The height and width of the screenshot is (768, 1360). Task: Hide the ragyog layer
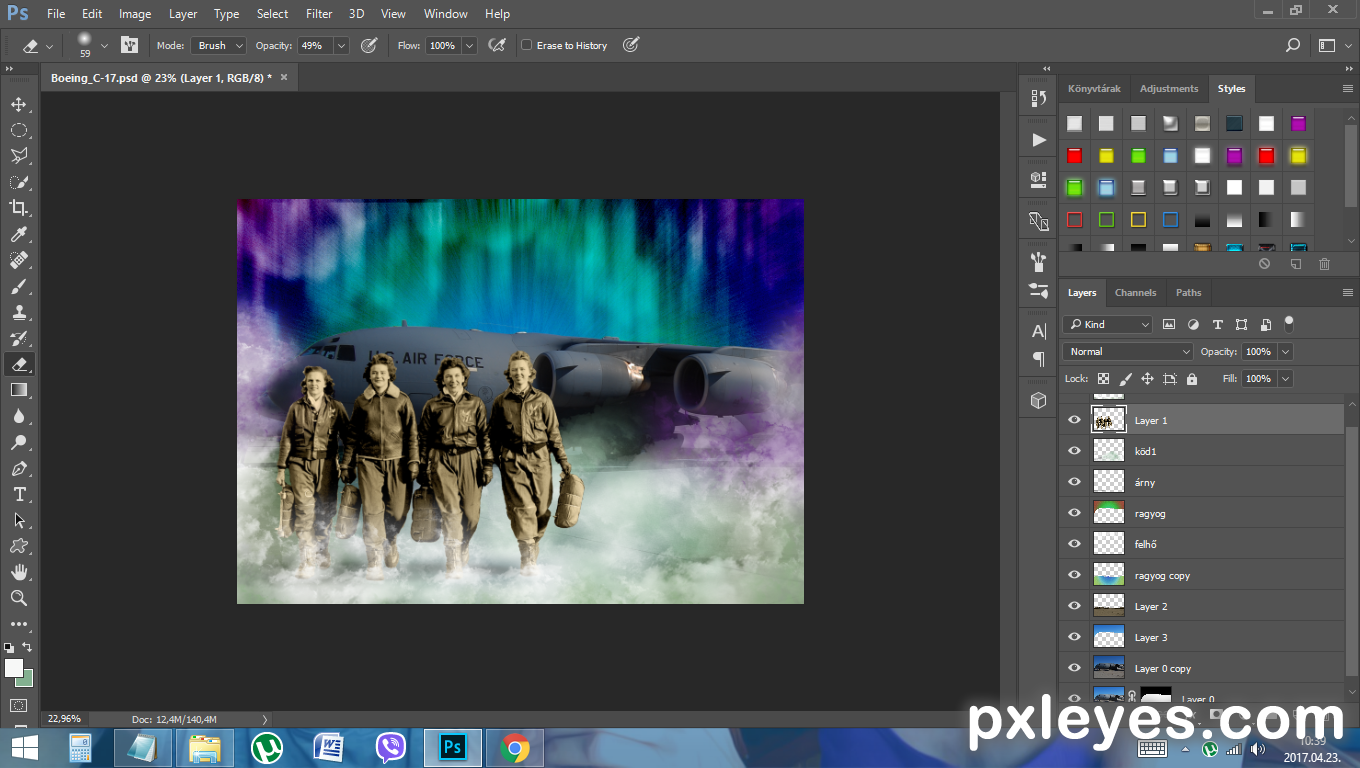pyautogui.click(x=1075, y=513)
